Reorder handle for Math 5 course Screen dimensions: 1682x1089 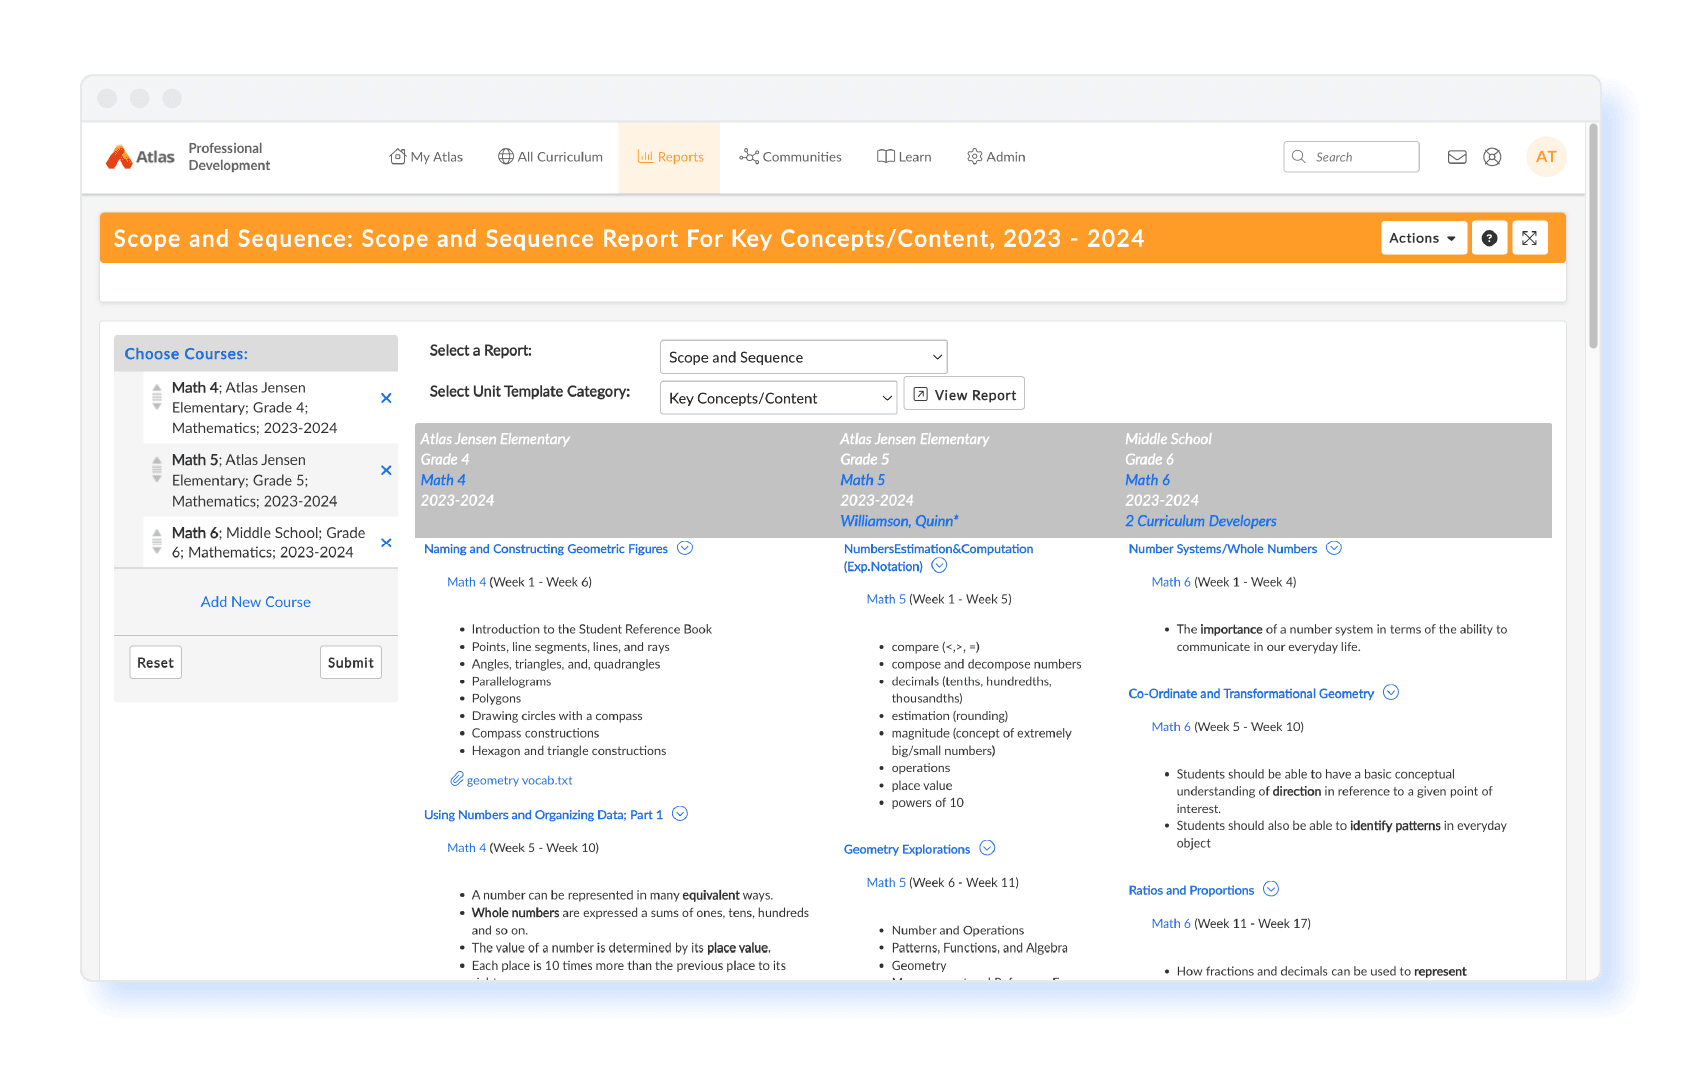(x=157, y=469)
